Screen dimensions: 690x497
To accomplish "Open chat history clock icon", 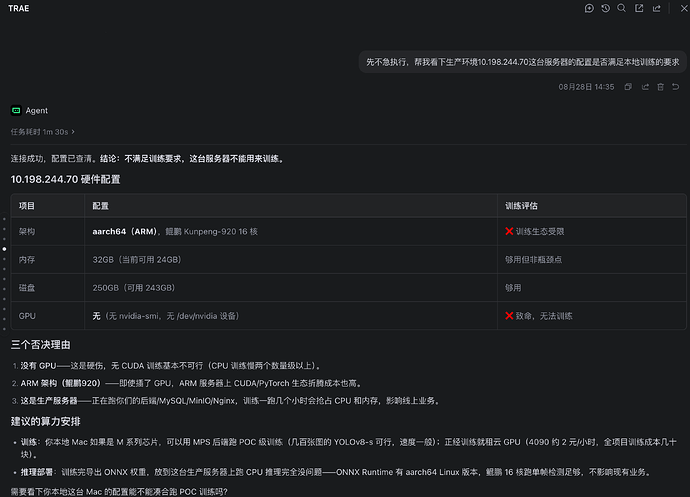I will 606,8.
